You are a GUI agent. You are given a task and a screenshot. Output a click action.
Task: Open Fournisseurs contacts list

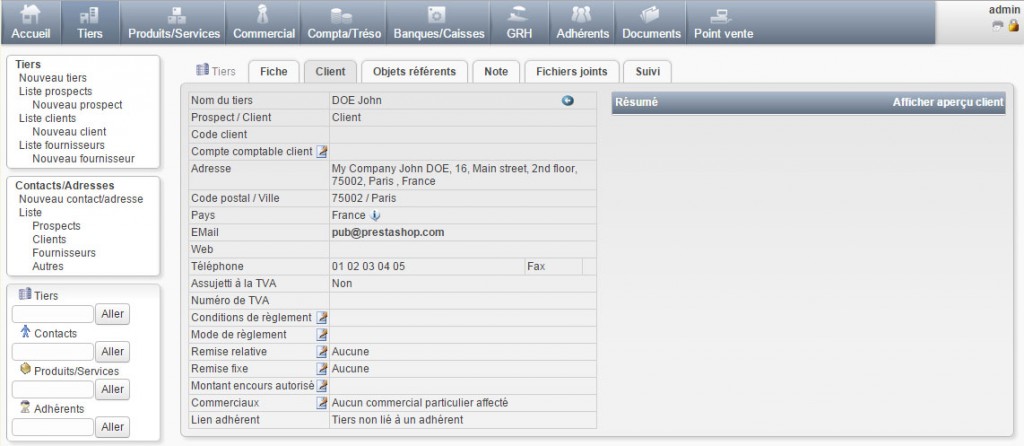click(x=64, y=253)
